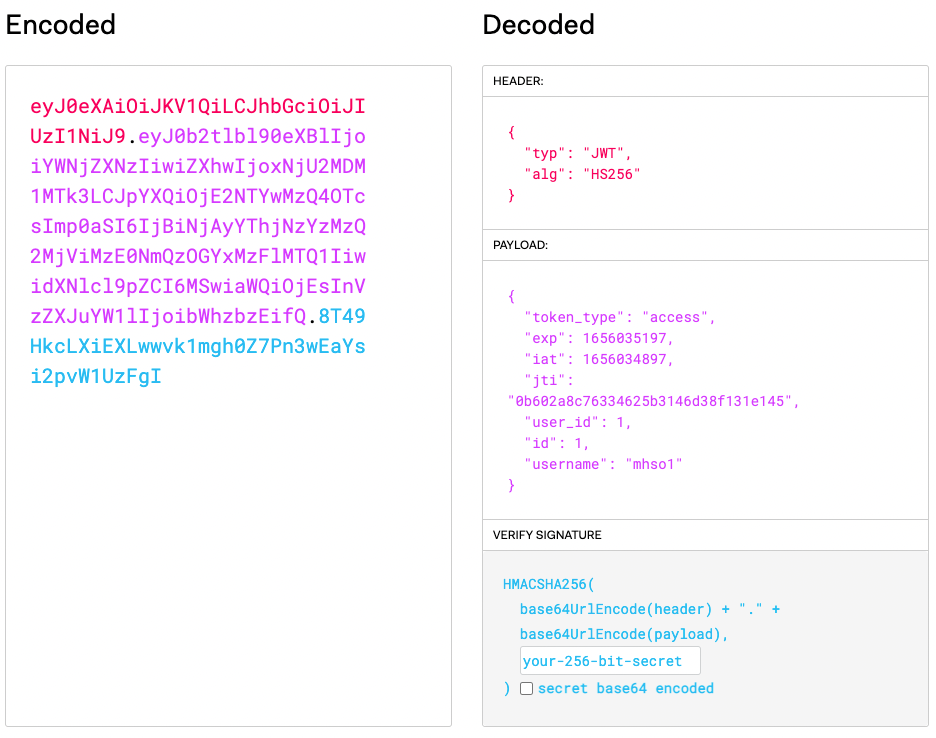
Task: Click the base64UrlEncode(payload) line
Action: (x=624, y=634)
